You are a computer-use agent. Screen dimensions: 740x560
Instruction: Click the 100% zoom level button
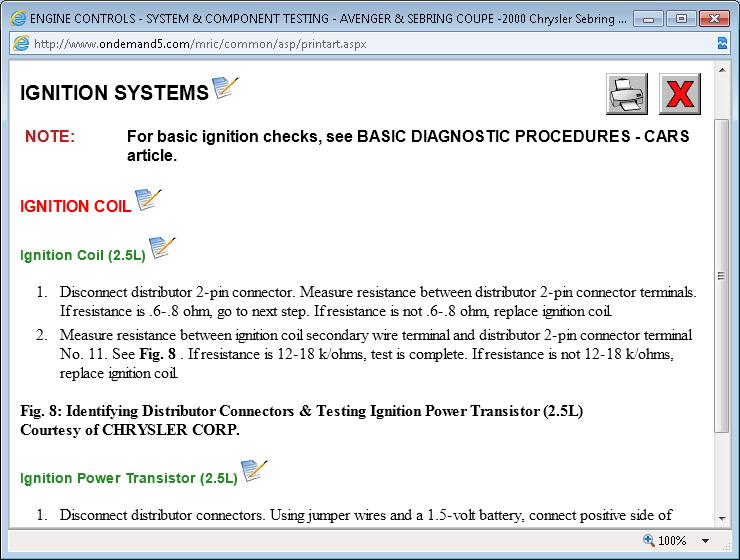pyautogui.click(x=672, y=541)
